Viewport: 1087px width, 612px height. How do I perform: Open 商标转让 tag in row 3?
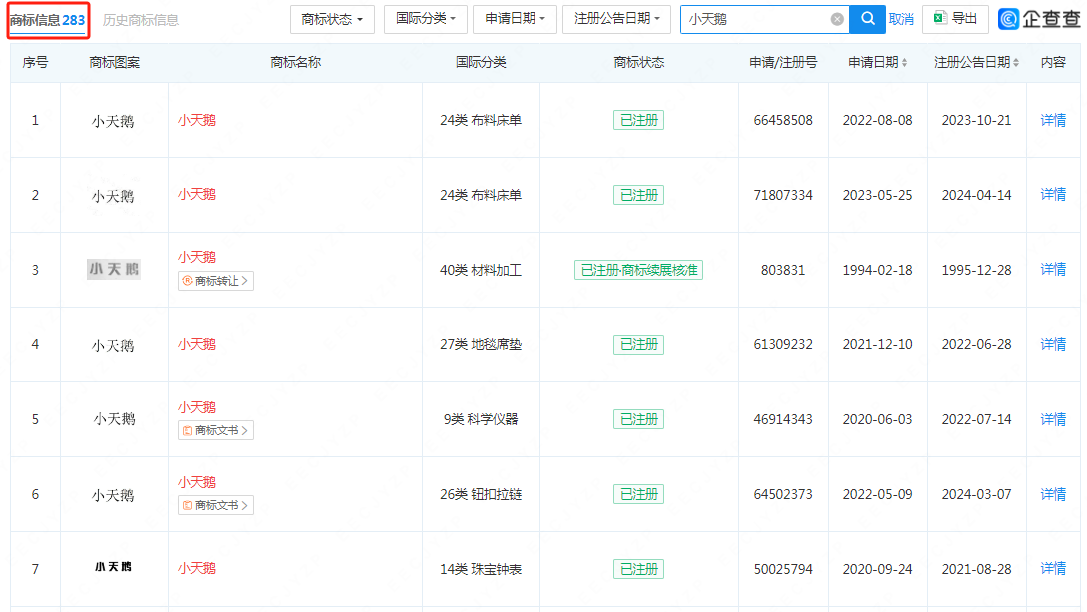(216, 281)
